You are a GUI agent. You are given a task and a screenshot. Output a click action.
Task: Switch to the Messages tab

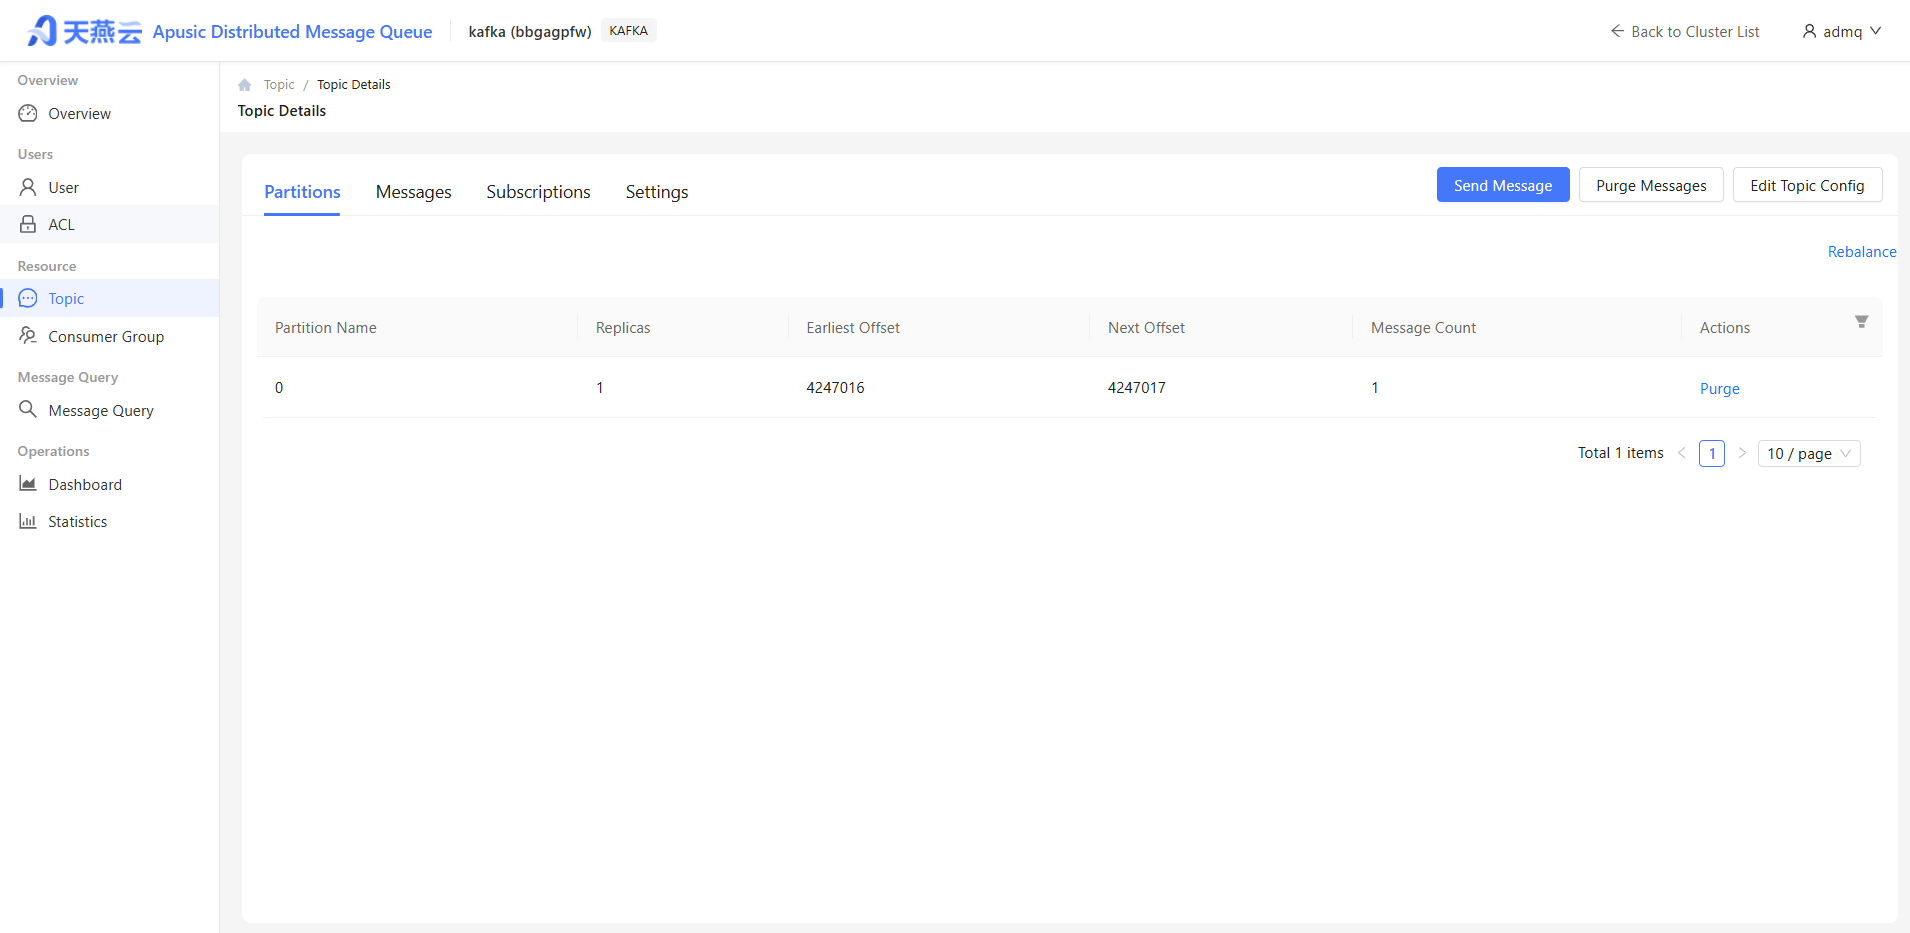414,192
